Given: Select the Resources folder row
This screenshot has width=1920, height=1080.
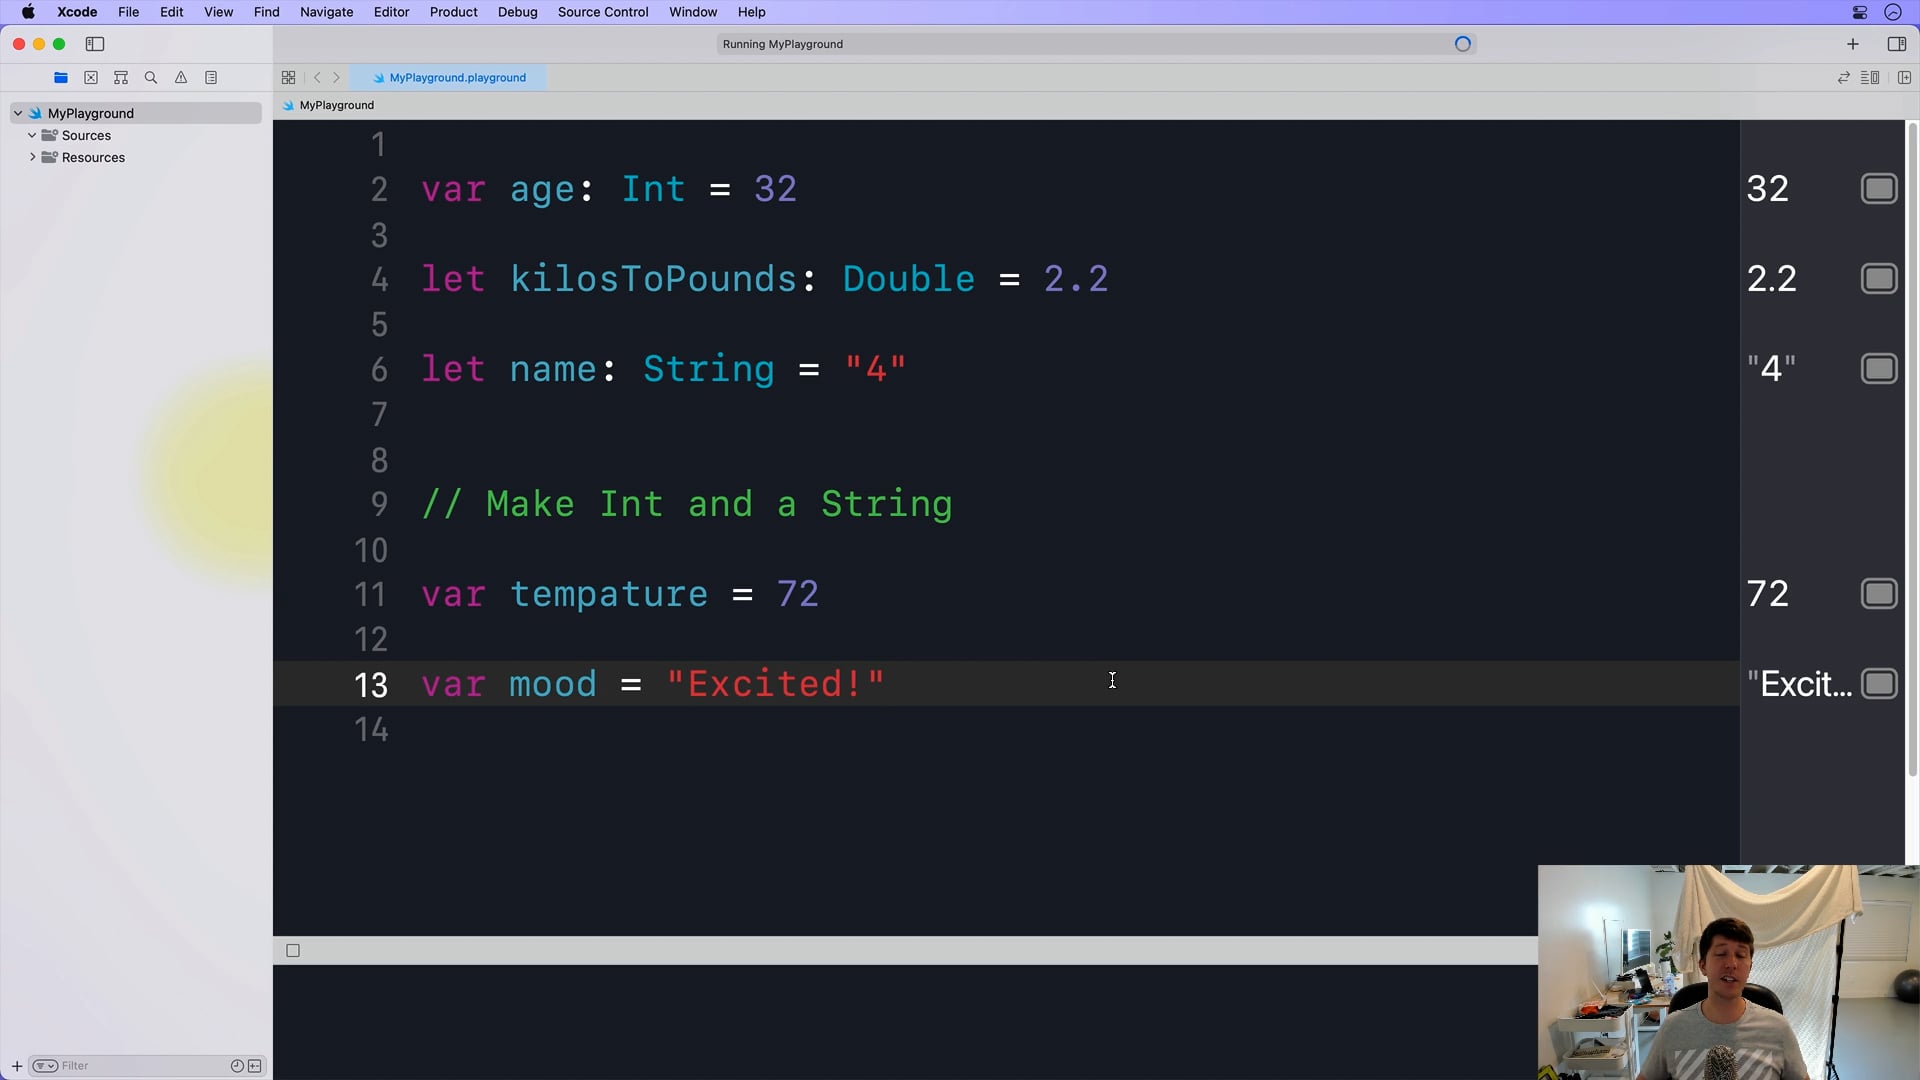Looking at the screenshot, I should (x=136, y=157).
